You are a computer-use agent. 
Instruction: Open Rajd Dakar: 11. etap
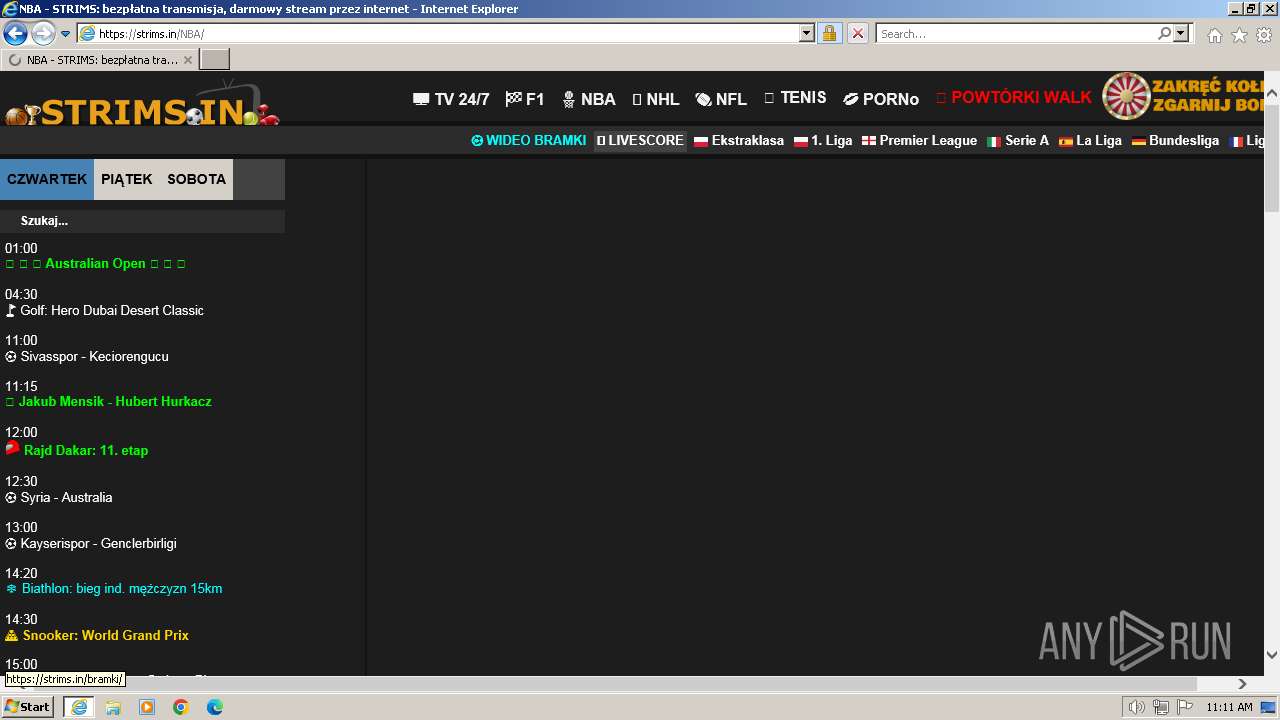[x=76, y=450]
